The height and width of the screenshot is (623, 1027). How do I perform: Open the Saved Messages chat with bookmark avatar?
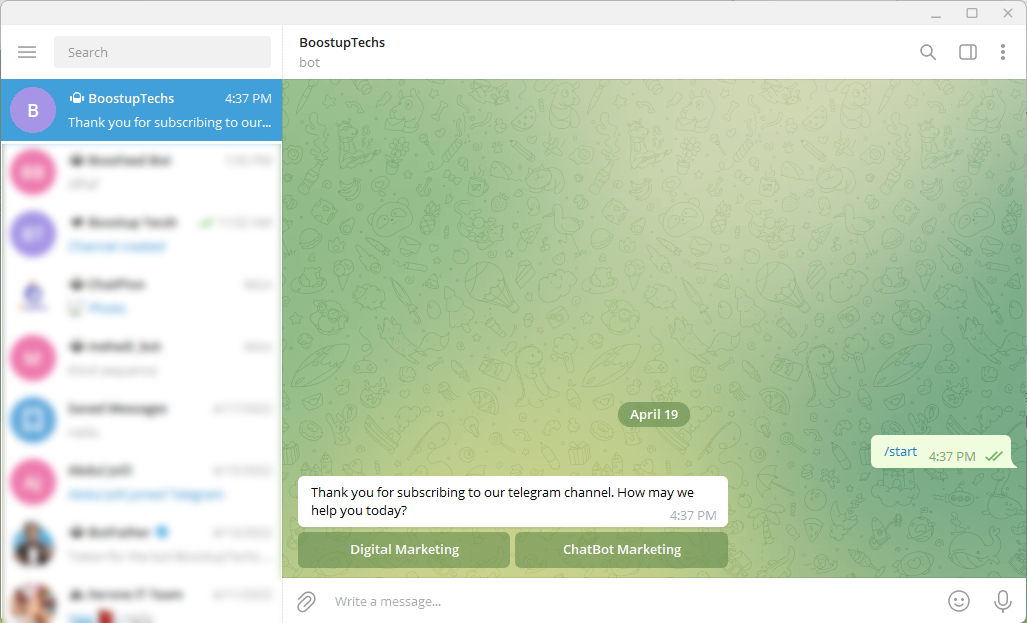(x=141, y=420)
